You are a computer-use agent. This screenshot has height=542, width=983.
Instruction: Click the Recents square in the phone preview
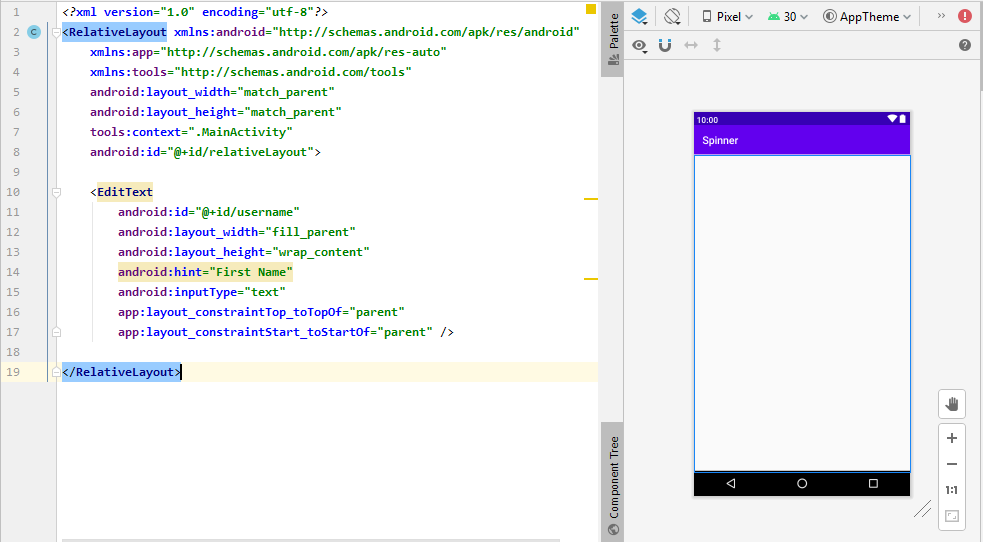tap(873, 484)
